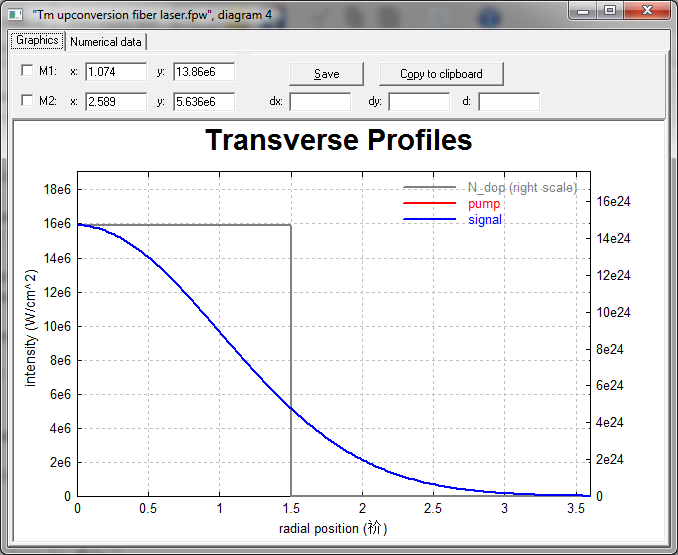Enable the M2 marker checkbox
The width and height of the screenshot is (678, 555).
(x=27, y=101)
